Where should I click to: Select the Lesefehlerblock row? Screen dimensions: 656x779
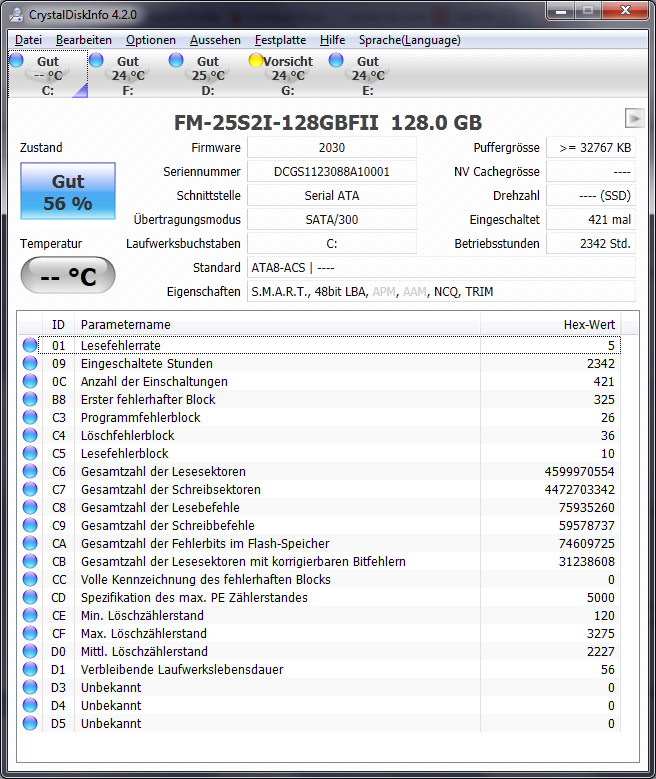click(319, 454)
